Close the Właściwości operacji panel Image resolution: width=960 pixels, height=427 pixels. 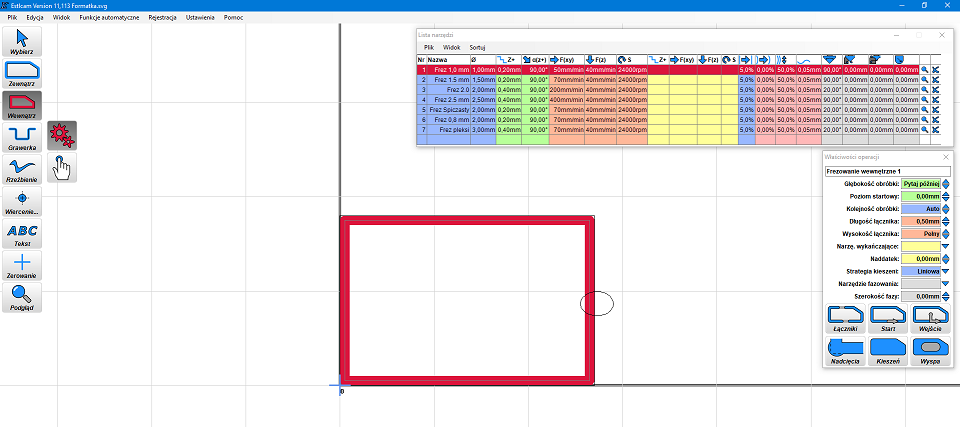click(945, 157)
